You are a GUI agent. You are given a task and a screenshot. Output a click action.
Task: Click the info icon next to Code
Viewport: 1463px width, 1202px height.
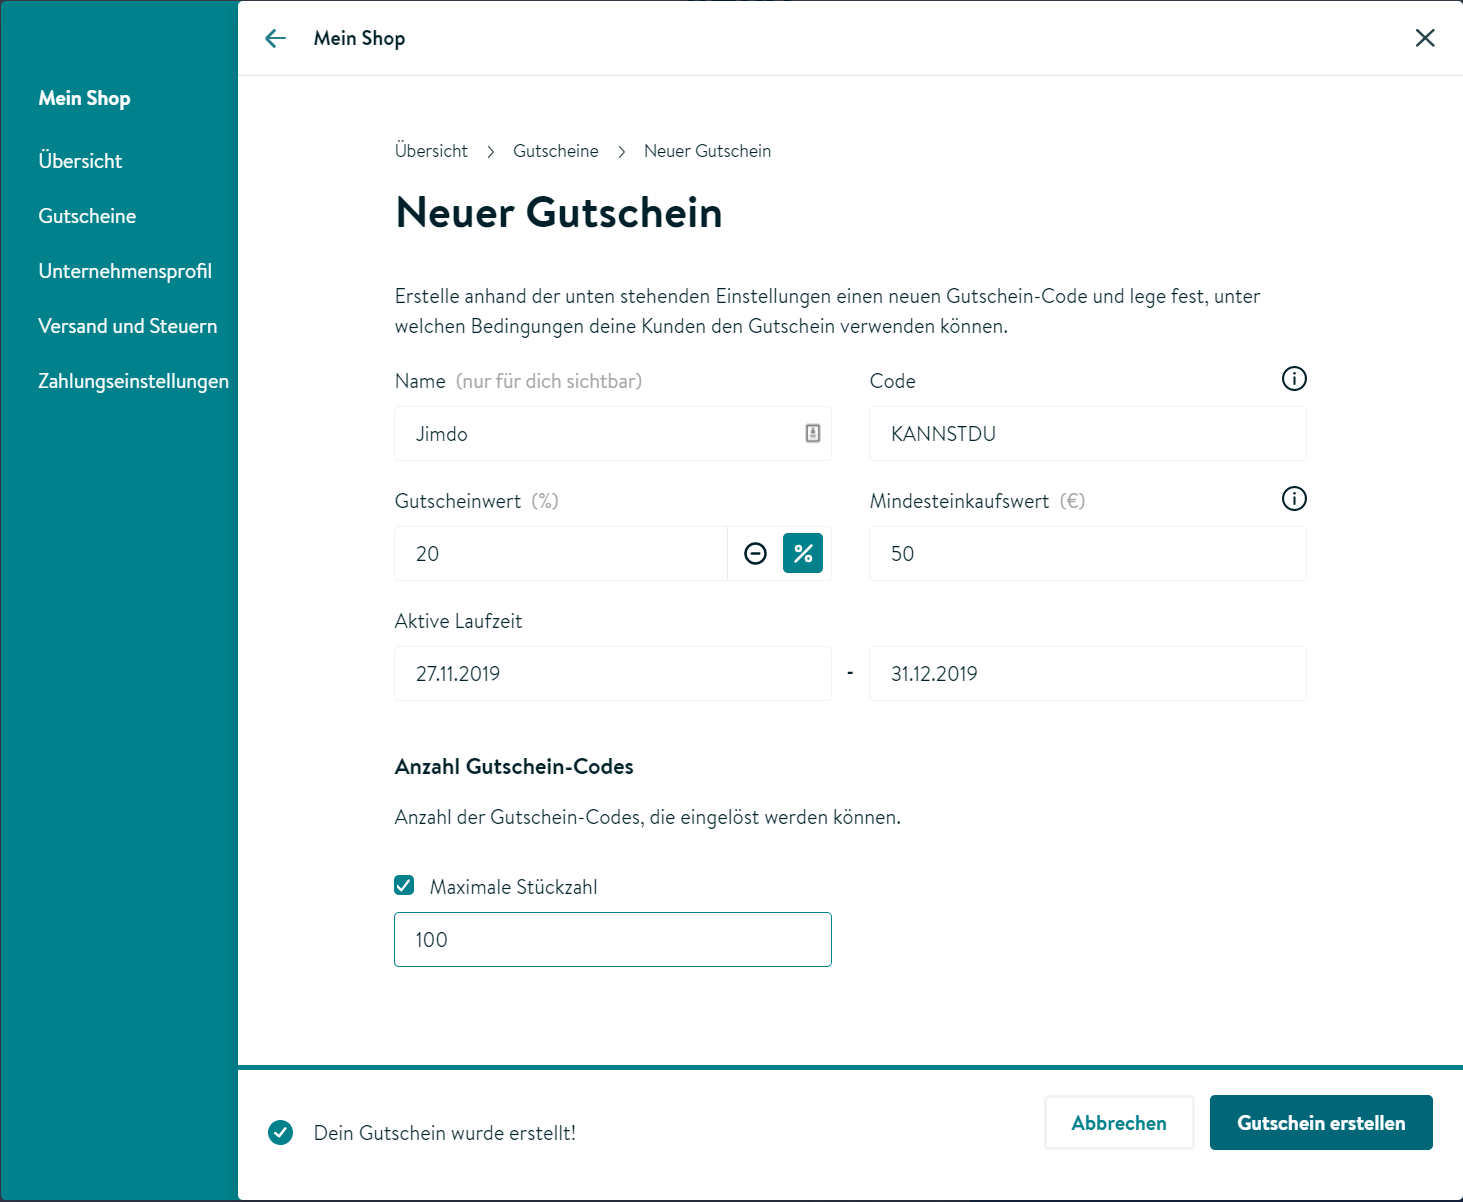click(x=1294, y=379)
